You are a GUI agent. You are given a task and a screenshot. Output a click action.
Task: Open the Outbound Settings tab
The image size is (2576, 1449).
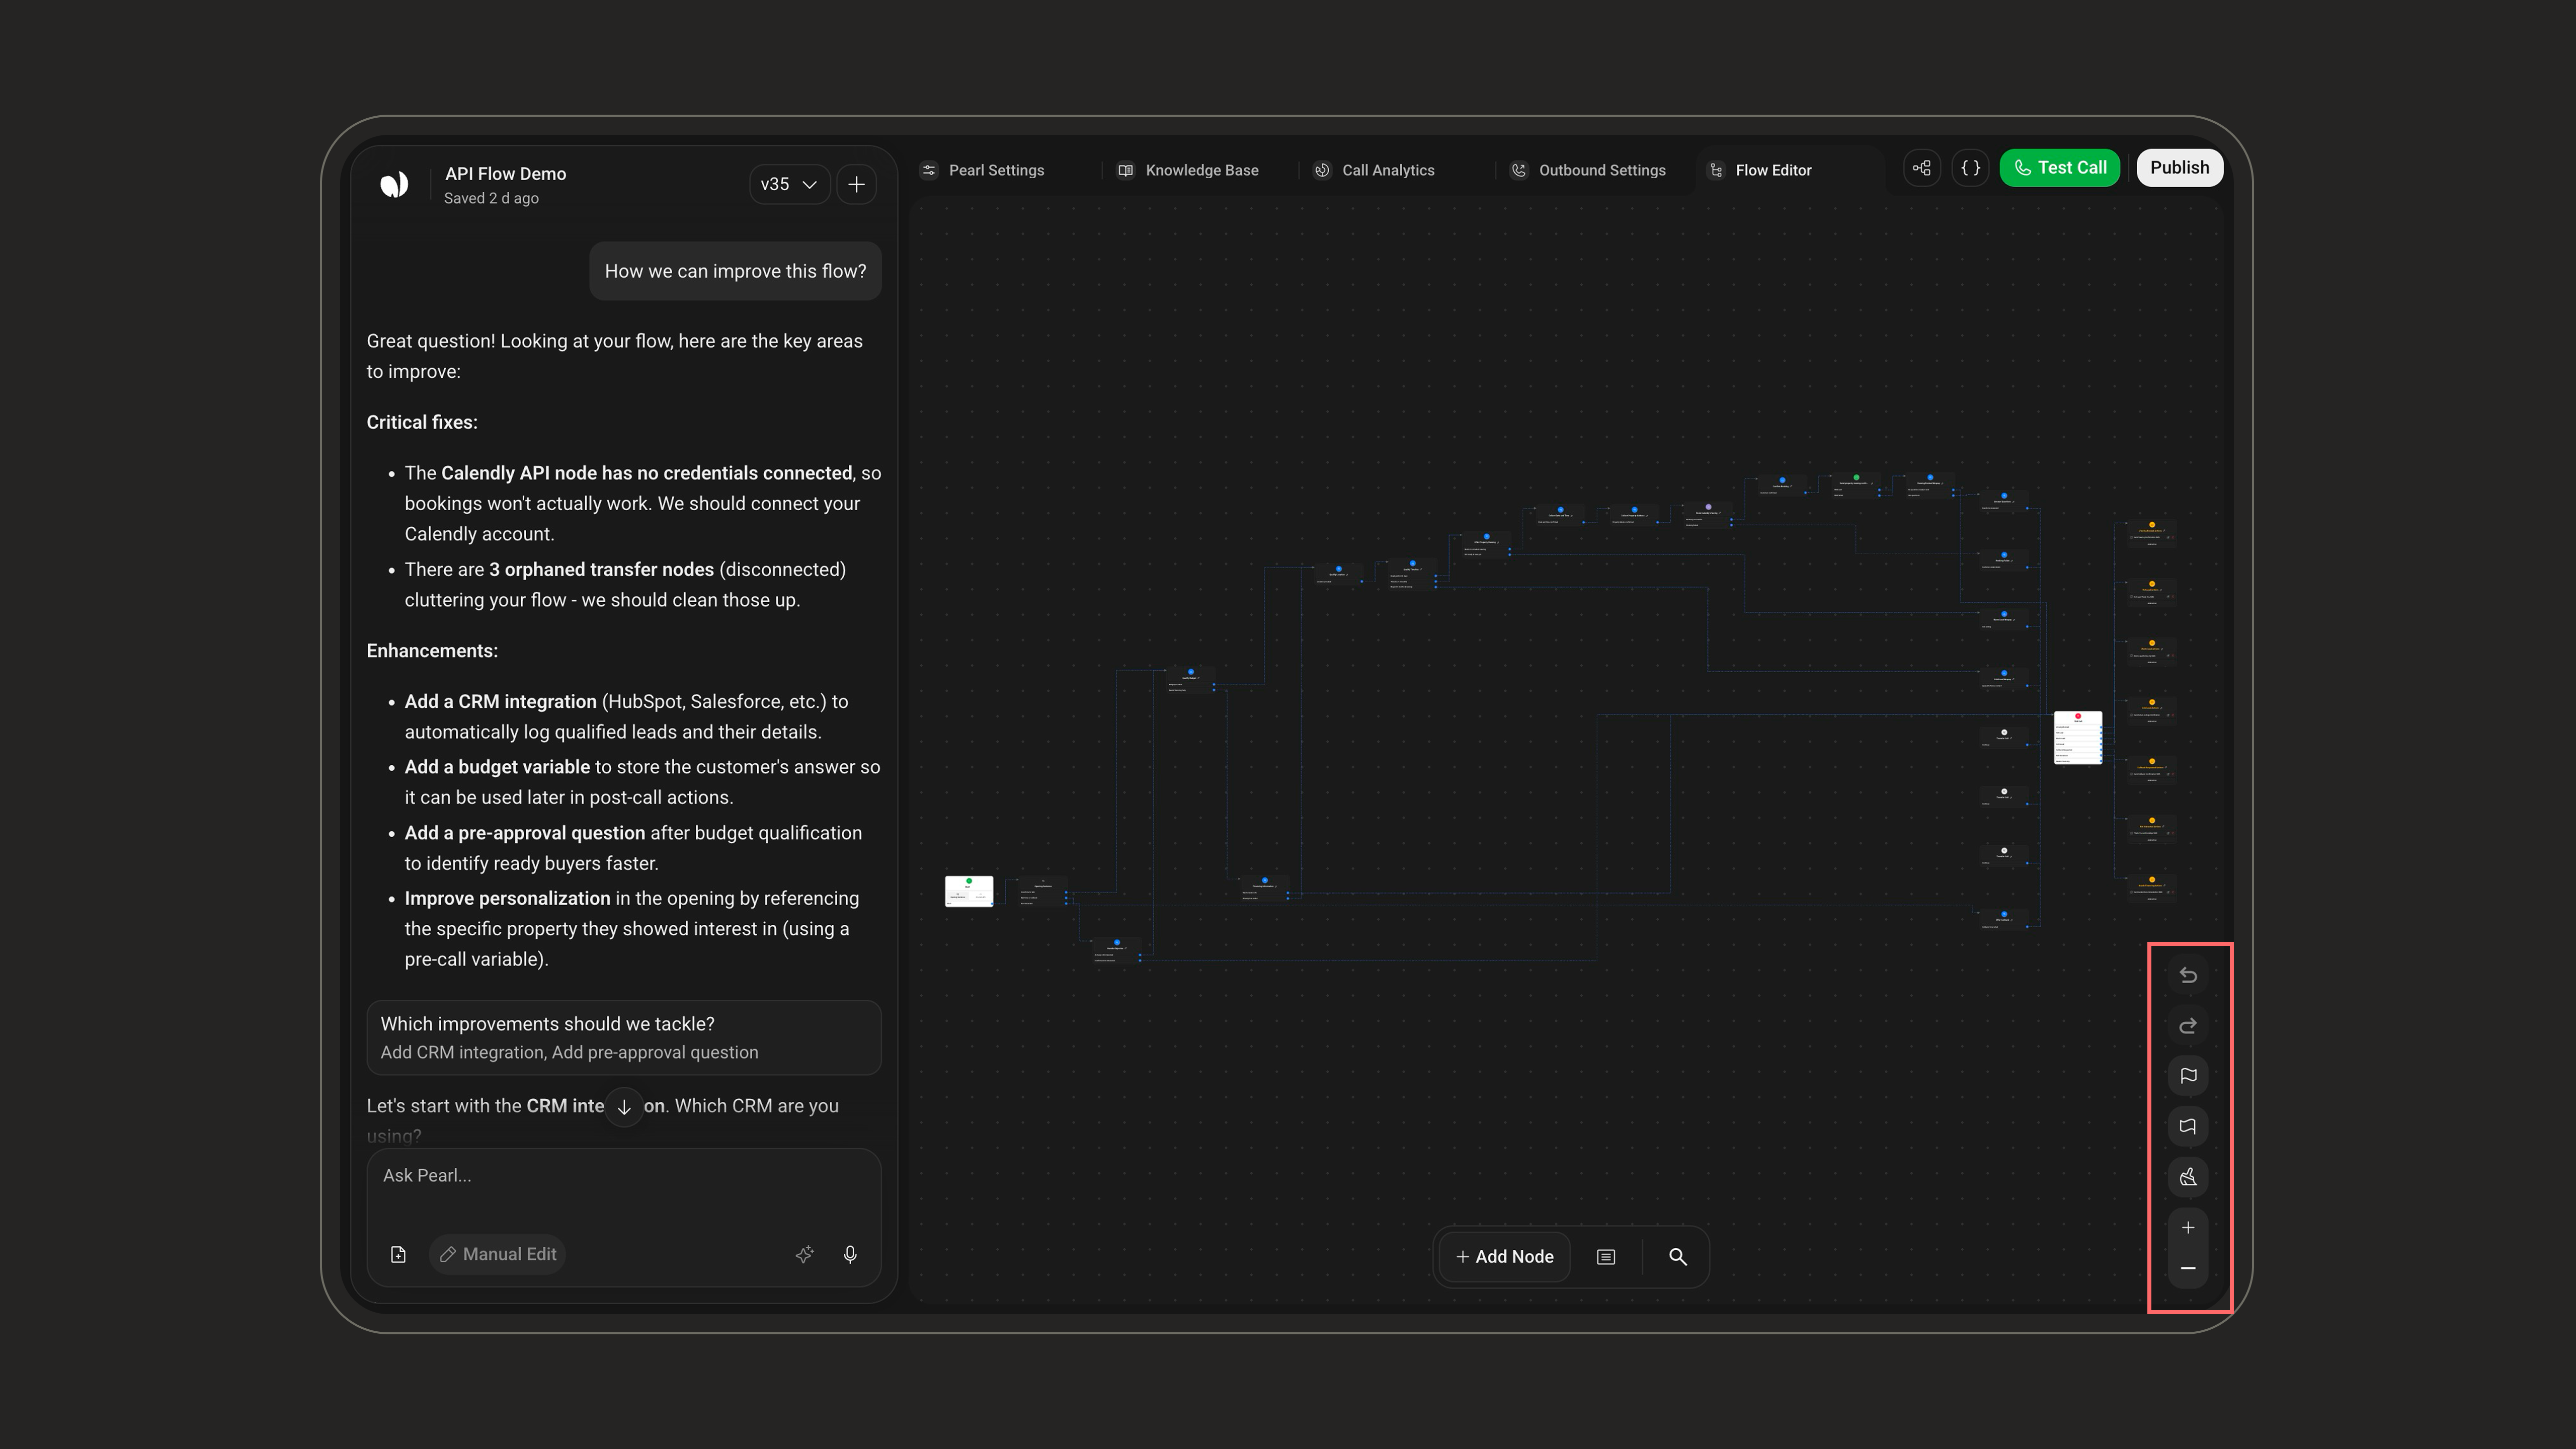(1588, 170)
